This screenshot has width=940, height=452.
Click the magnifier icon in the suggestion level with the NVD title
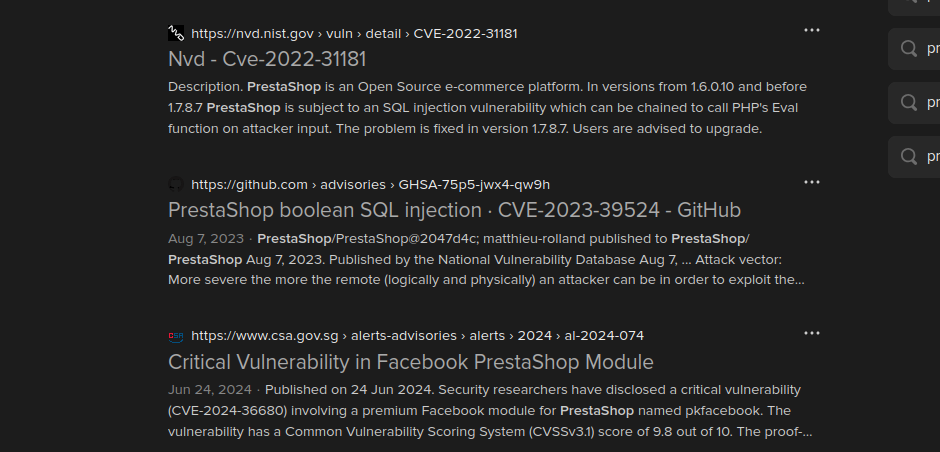click(x=909, y=49)
